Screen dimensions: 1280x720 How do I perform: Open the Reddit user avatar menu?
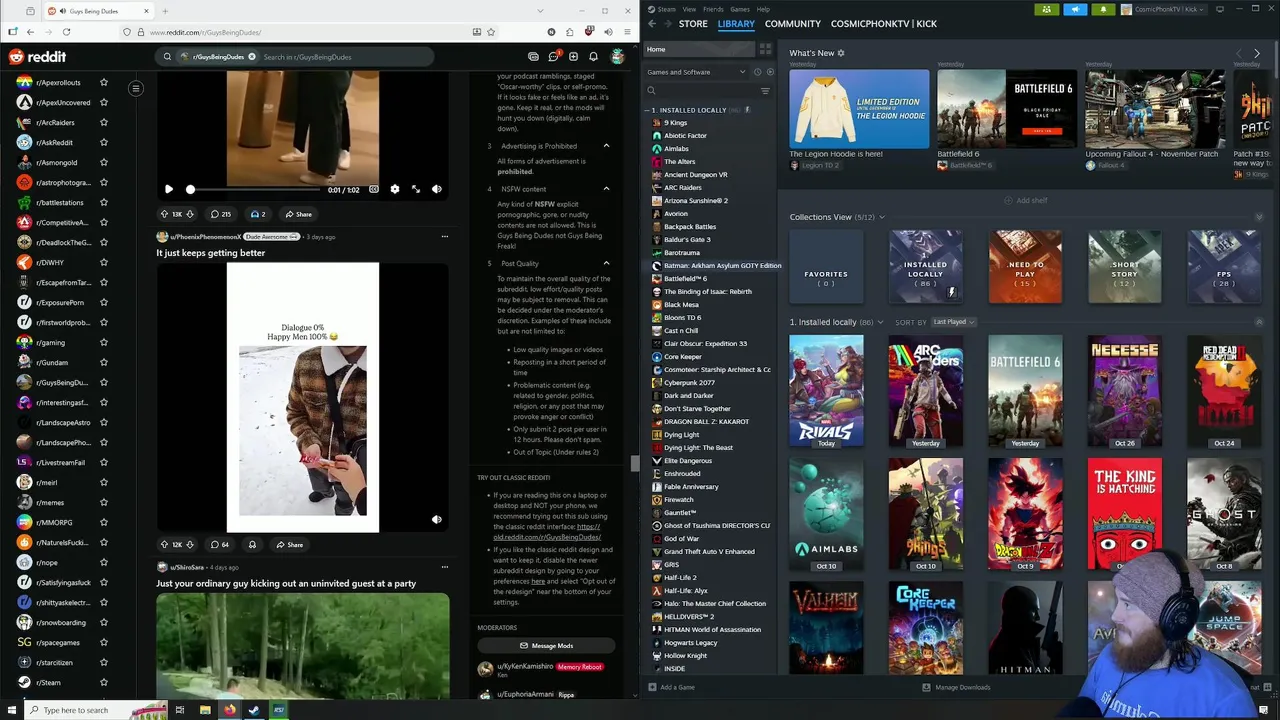pyautogui.click(x=619, y=57)
